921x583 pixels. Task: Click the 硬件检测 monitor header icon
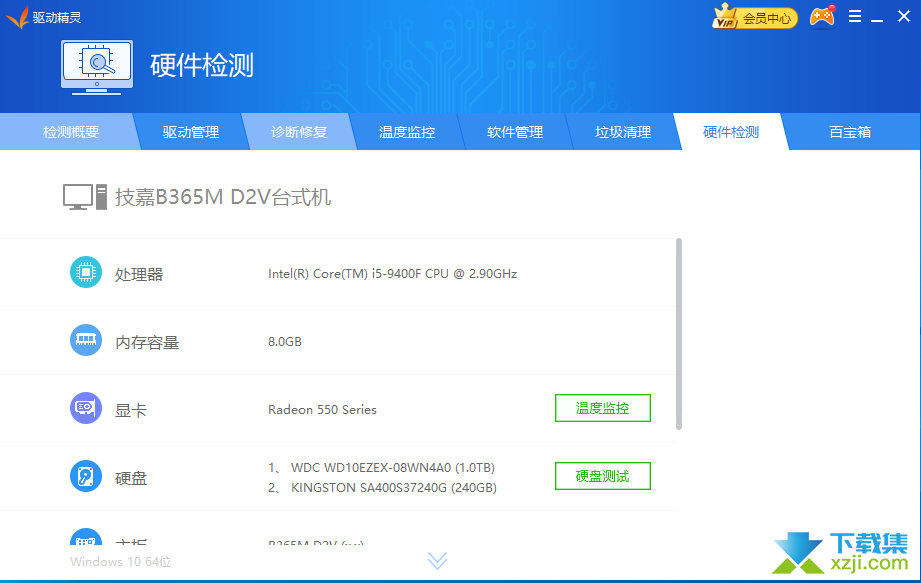97,67
